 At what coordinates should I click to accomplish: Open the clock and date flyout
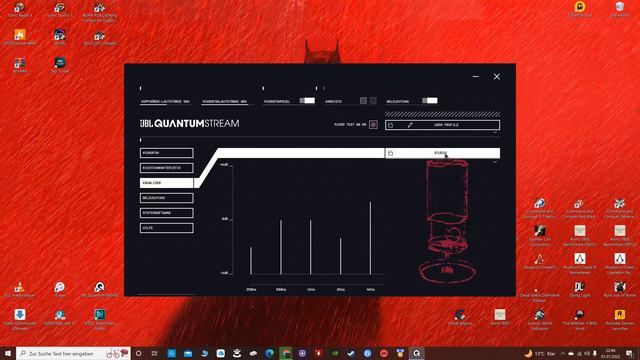coord(611,353)
